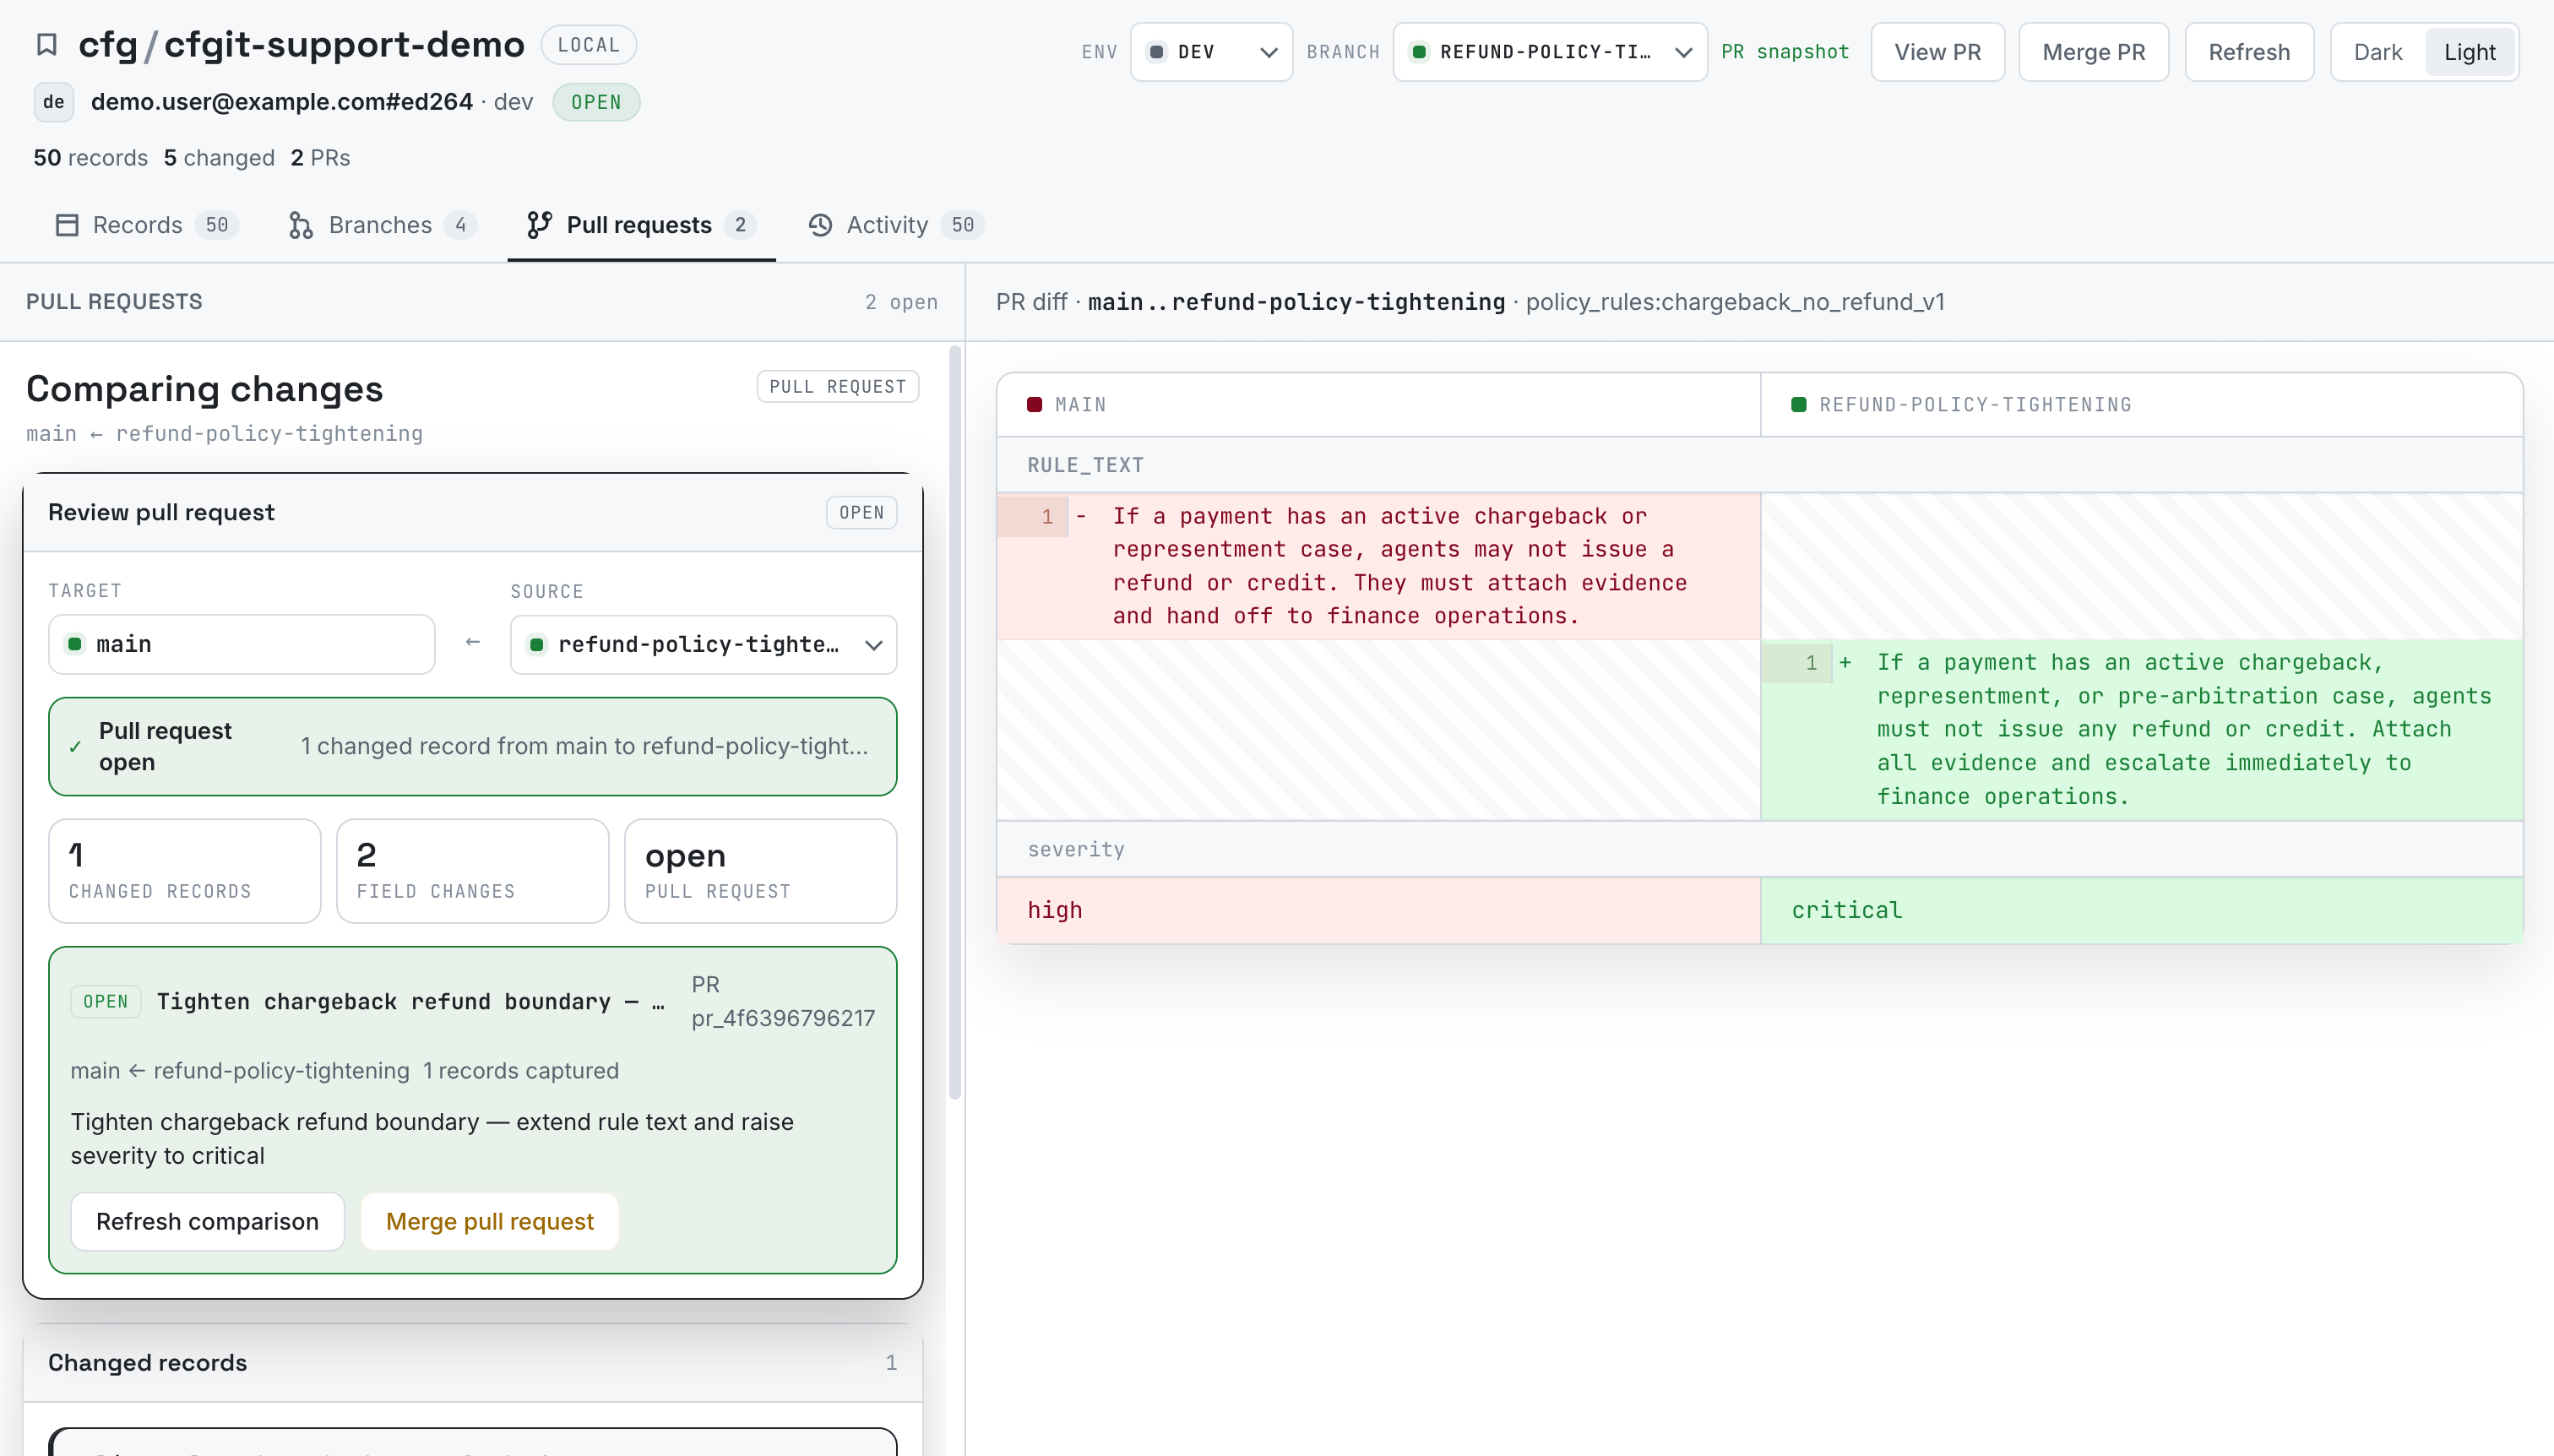Click the '50 records' summary text
The image size is (2554, 1456).
(x=90, y=158)
